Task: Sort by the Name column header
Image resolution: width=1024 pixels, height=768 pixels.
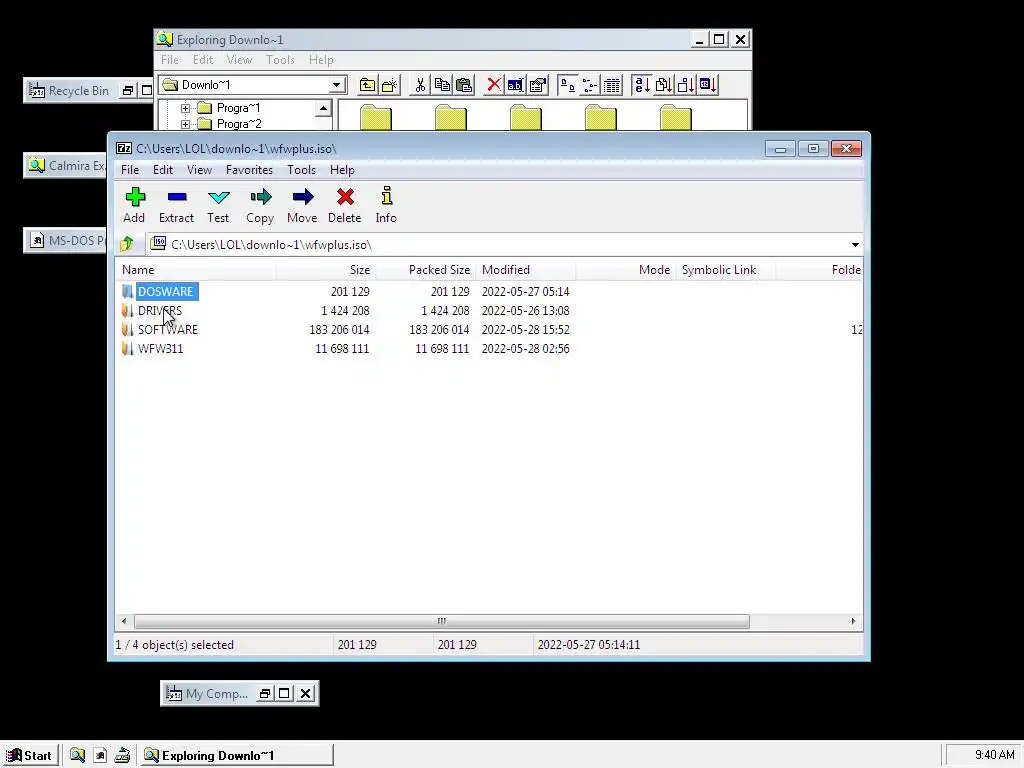Action: [x=195, y=270]
